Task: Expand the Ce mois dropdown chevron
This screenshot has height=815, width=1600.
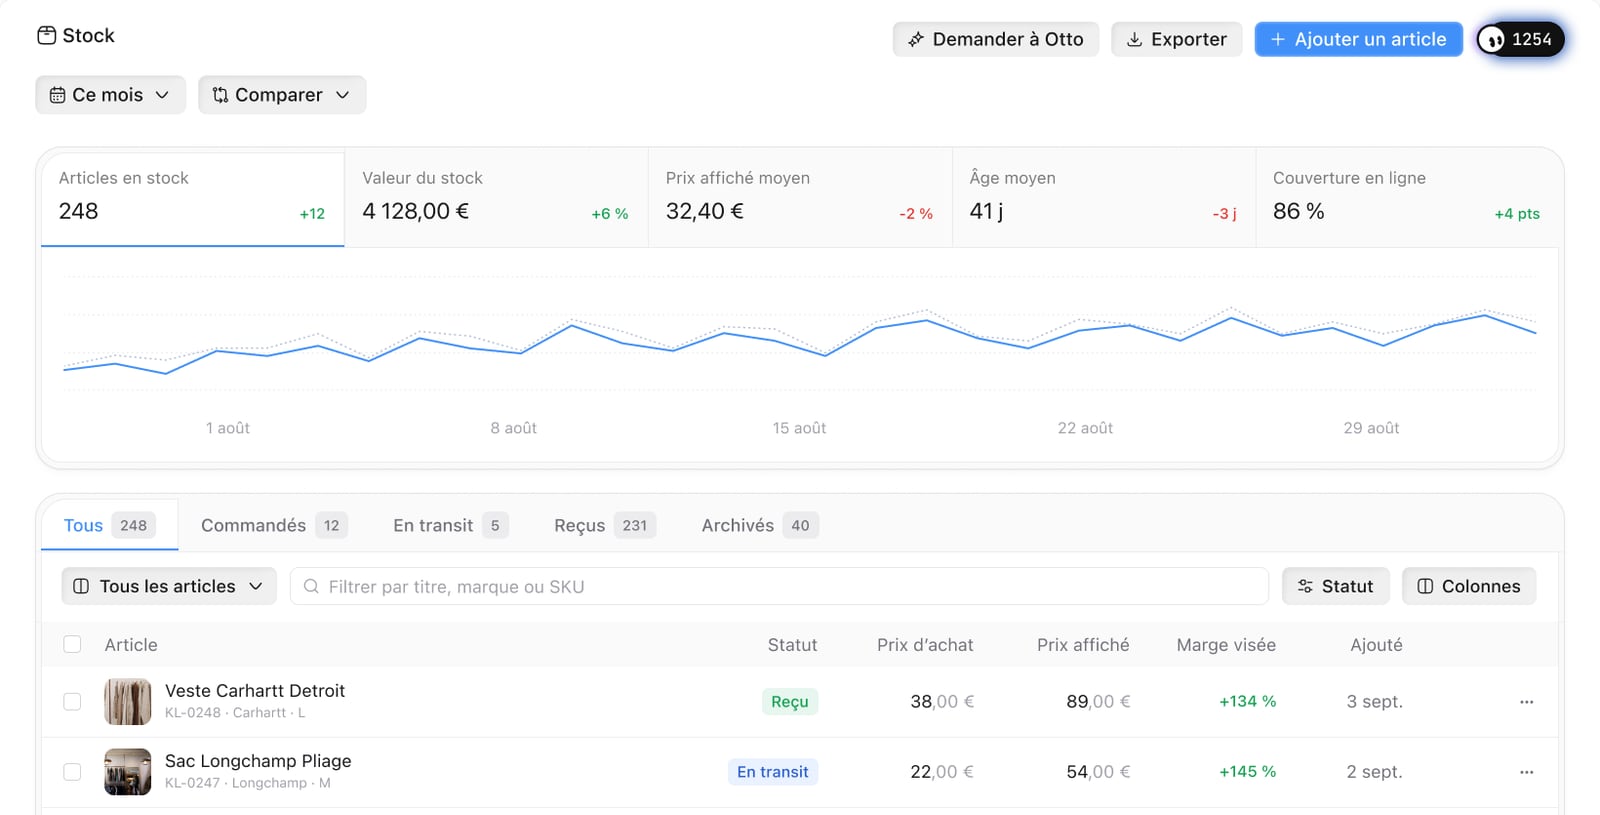Action: [x=162, y=95]
